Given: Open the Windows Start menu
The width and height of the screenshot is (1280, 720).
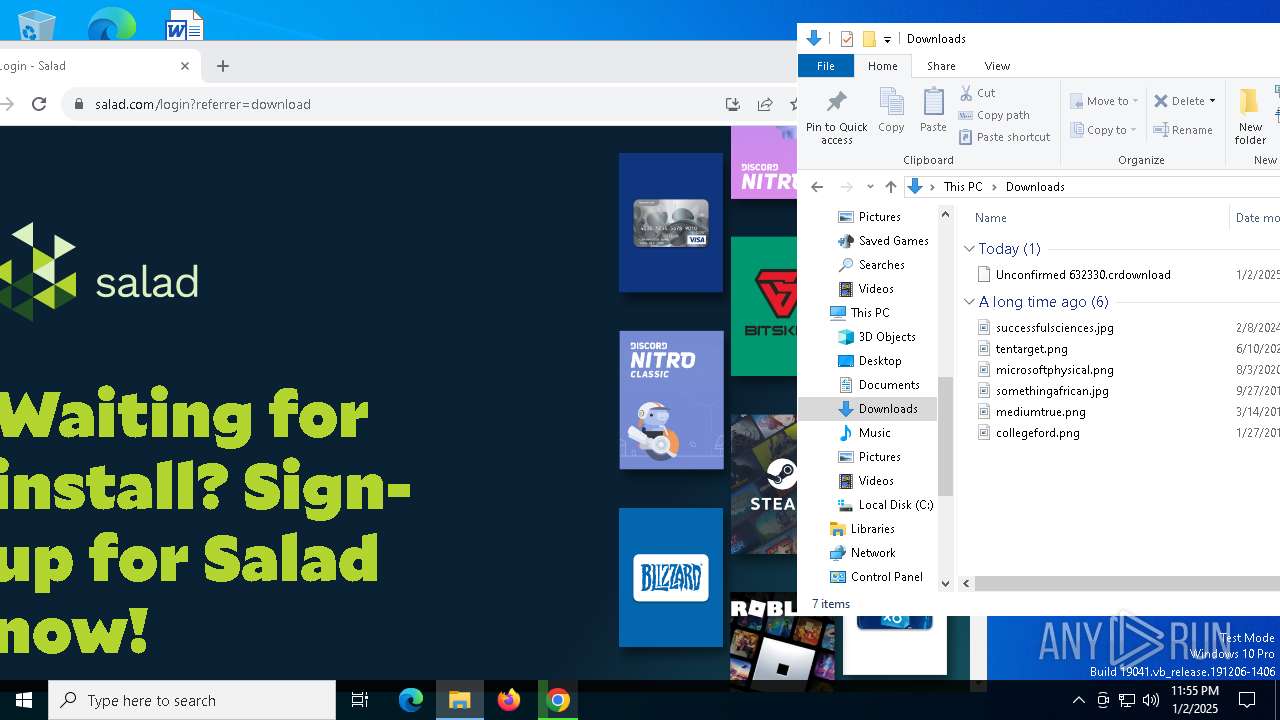Looking at the screenshot, I should [x=24, y=700].
